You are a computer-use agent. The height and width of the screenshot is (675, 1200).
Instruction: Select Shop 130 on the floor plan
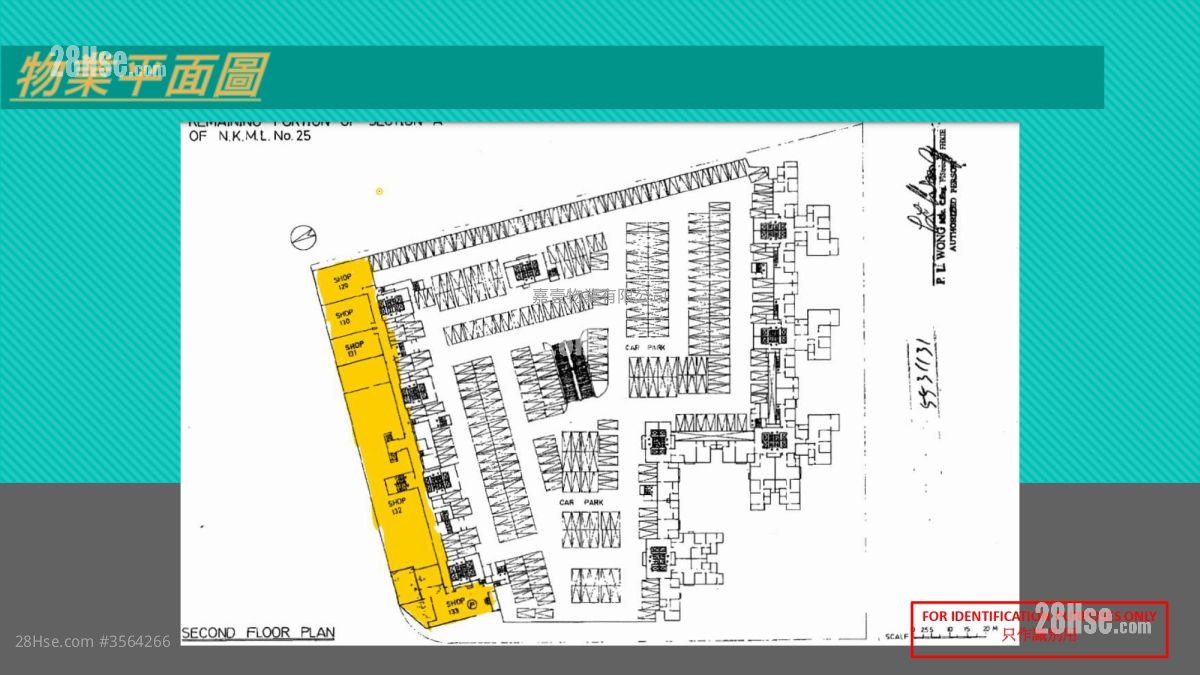tap(344, 317)
